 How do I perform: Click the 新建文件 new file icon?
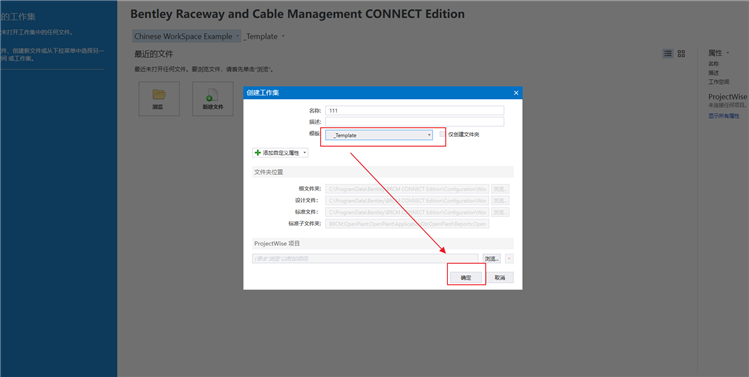[213, 98]
